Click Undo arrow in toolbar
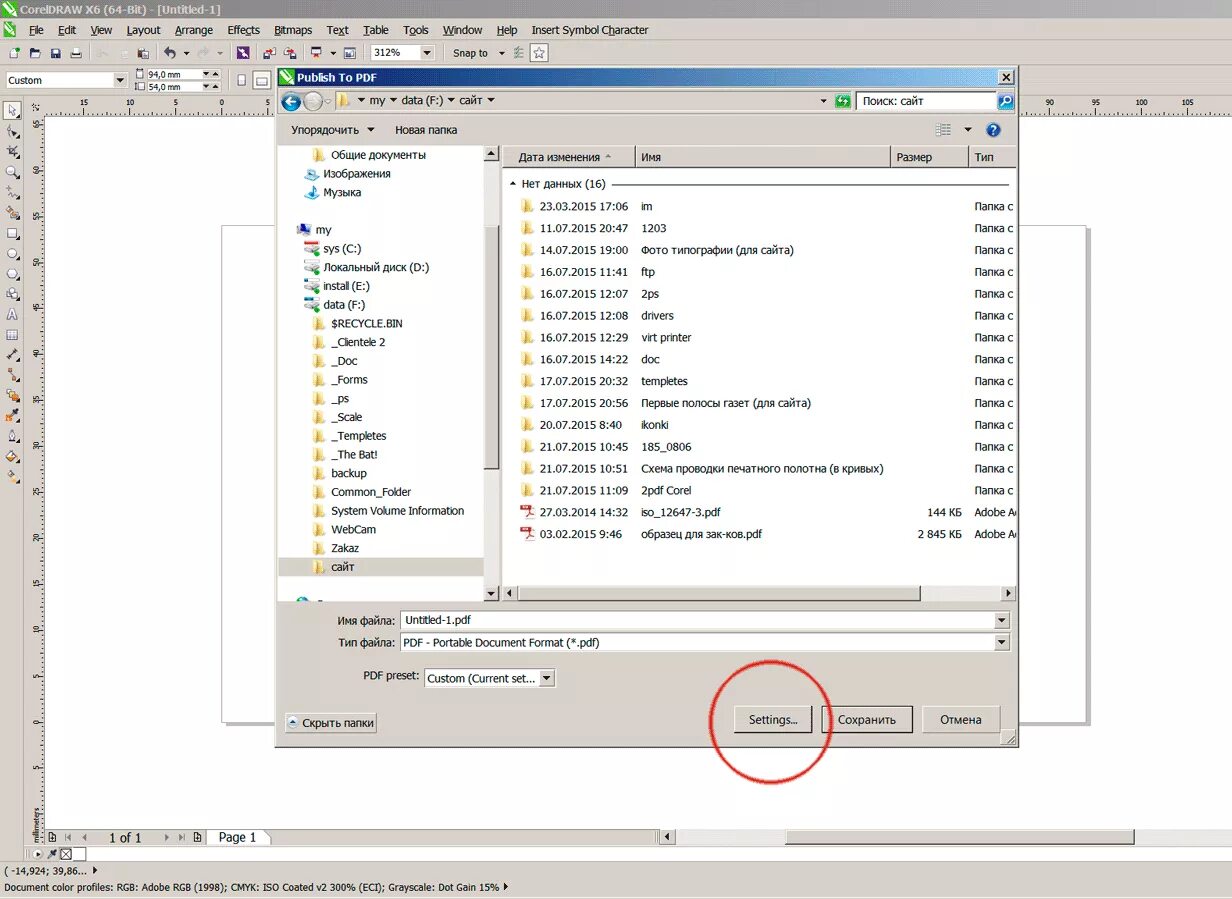 (x=169, y=53)
